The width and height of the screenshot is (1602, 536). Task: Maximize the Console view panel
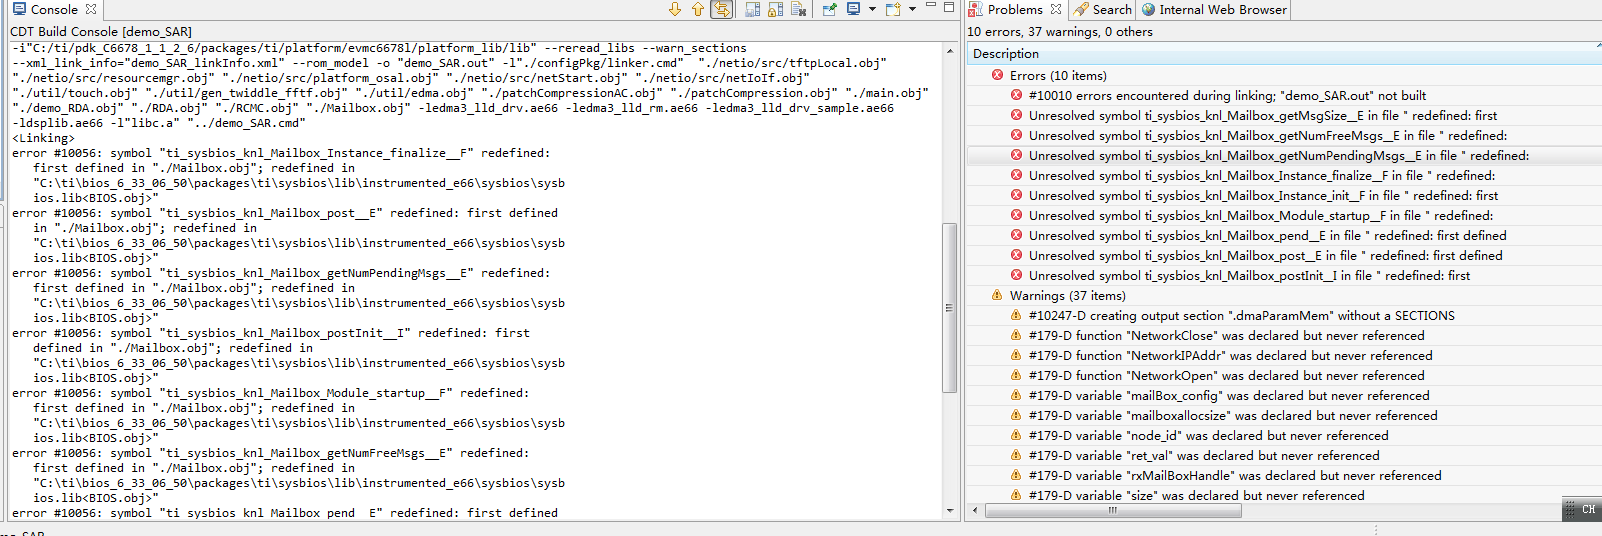(x=949, y=6)
